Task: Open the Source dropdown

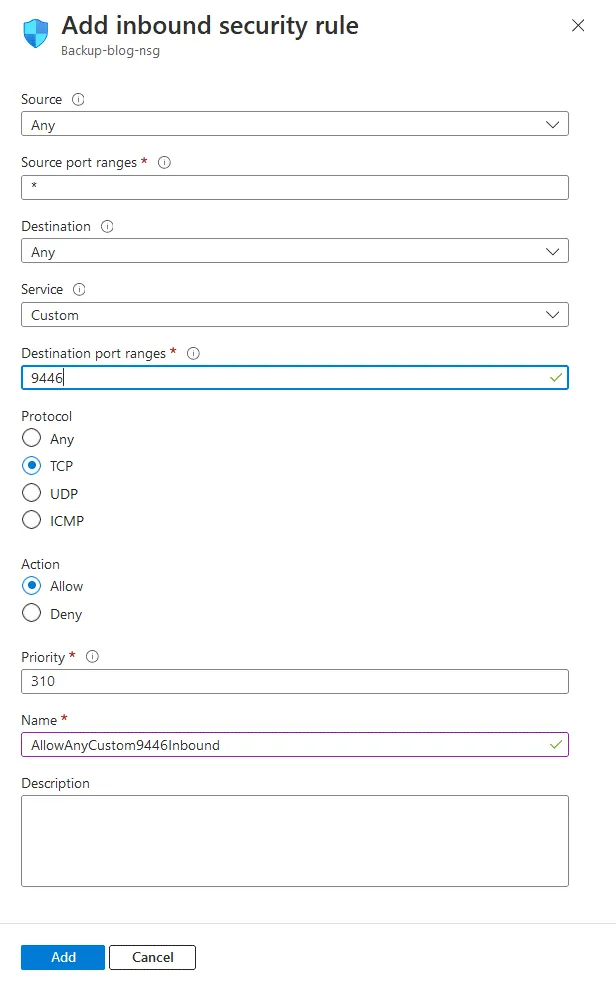Action: 553,123
